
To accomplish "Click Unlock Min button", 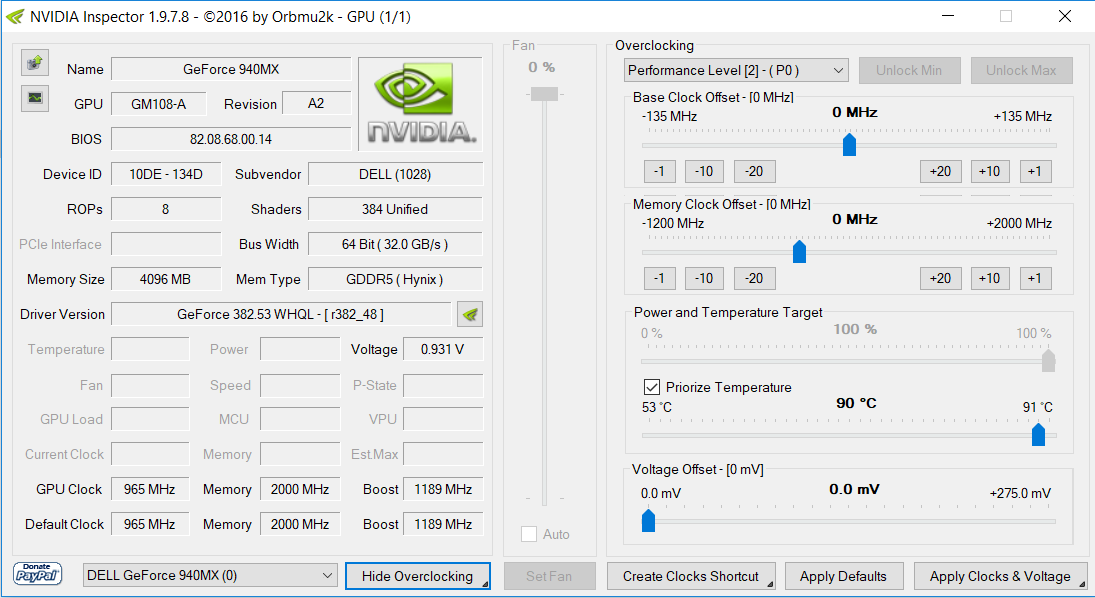I will 909,70.
